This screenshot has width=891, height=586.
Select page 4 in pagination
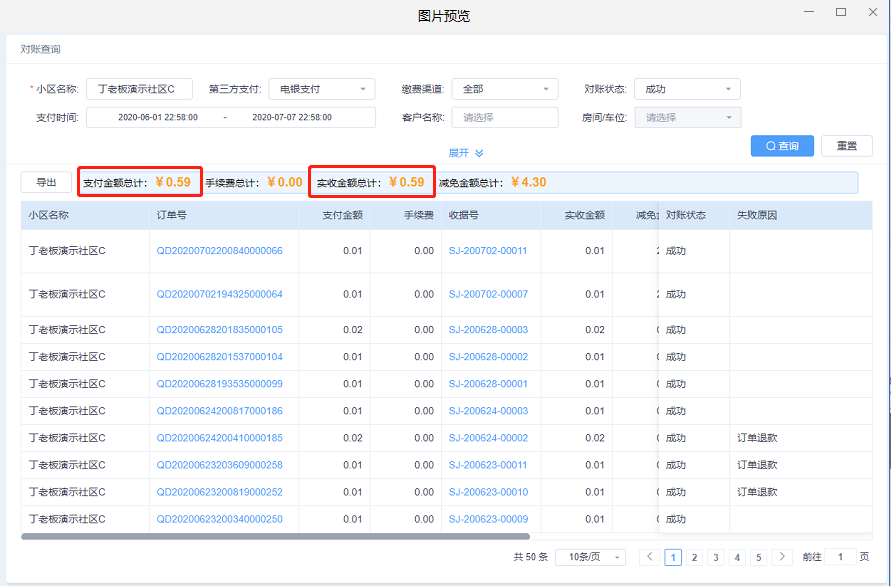[x=737, y=557]
